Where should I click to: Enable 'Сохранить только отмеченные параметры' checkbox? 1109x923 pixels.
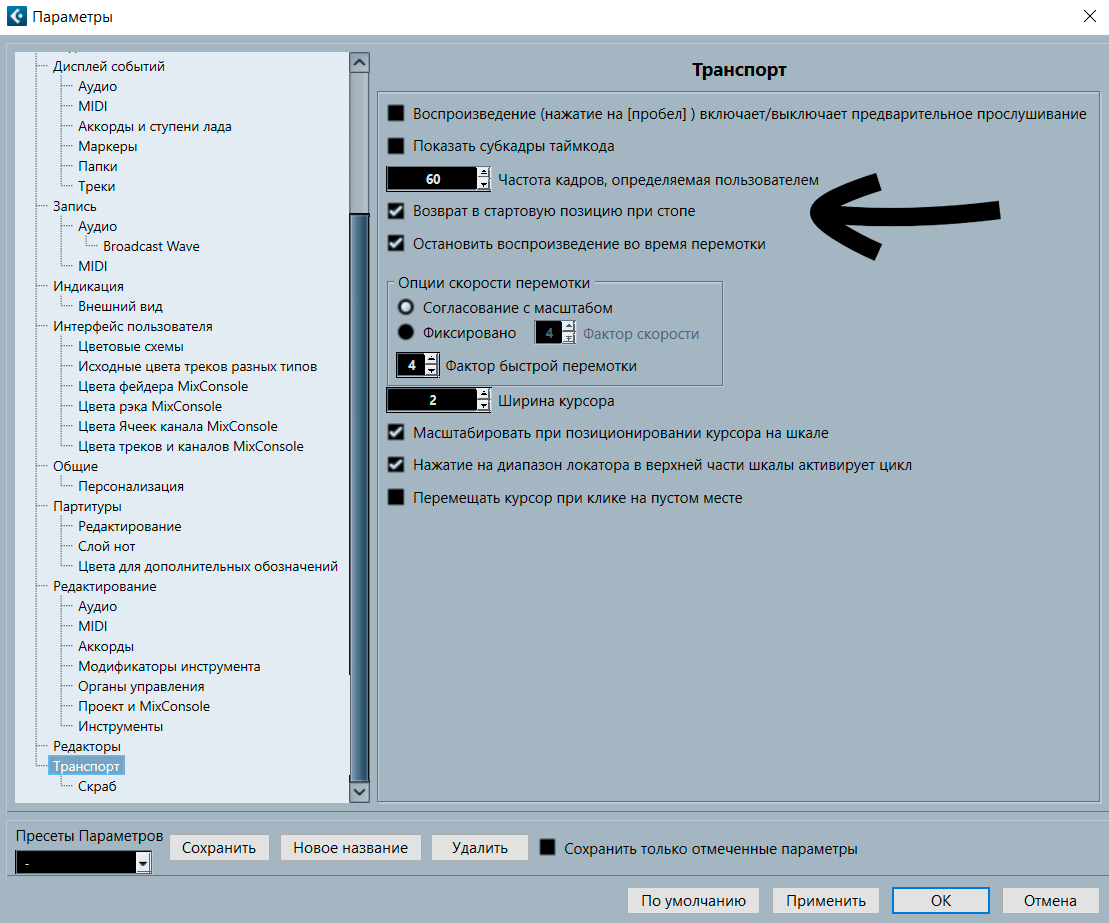(547, 848)
